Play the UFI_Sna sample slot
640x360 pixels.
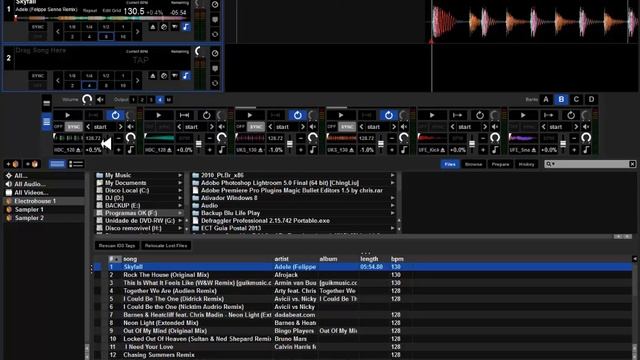coord(523,115)
